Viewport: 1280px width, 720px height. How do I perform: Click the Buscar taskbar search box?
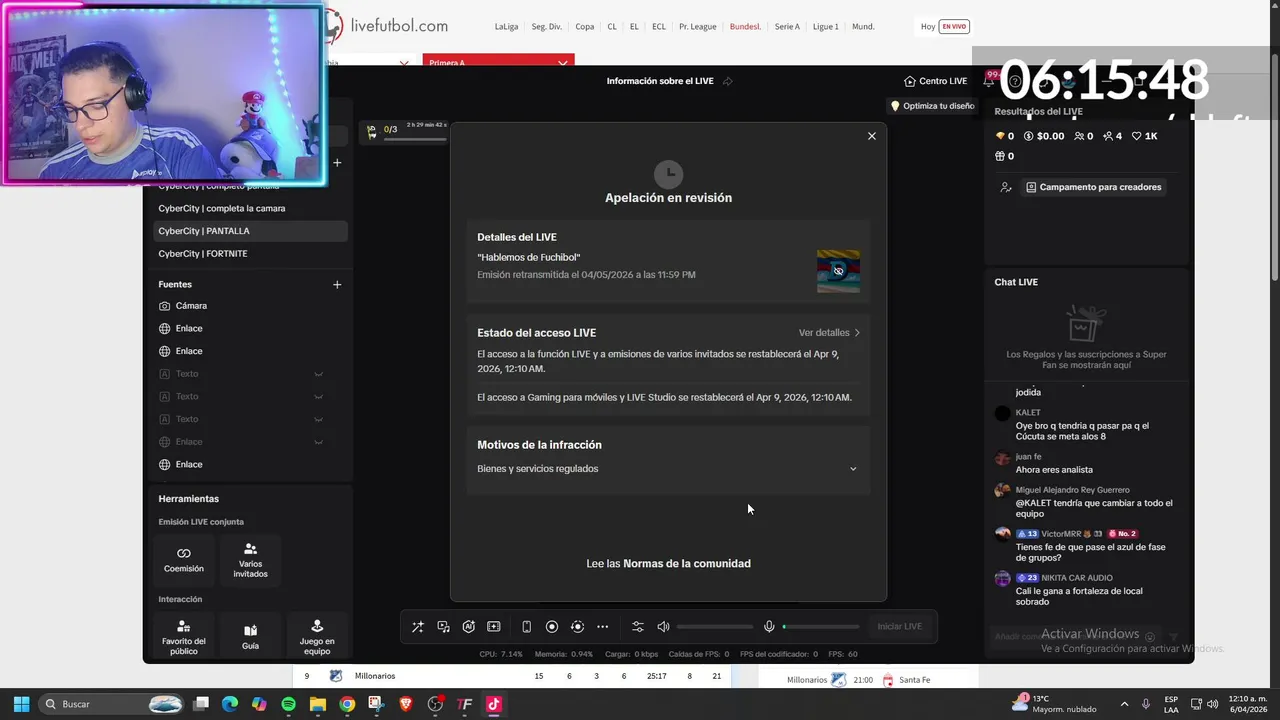[x=112, y=704]
